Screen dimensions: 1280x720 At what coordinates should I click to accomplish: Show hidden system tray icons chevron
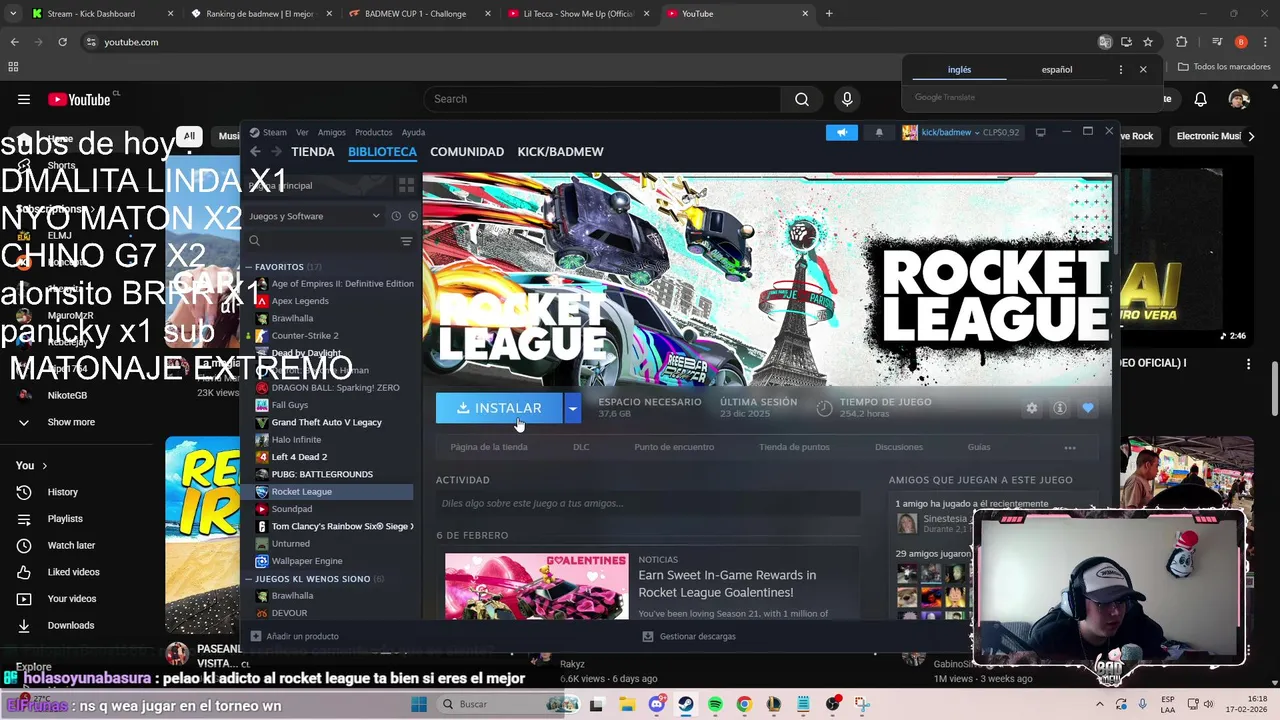pyautogui.click(x=1100, y=705)
